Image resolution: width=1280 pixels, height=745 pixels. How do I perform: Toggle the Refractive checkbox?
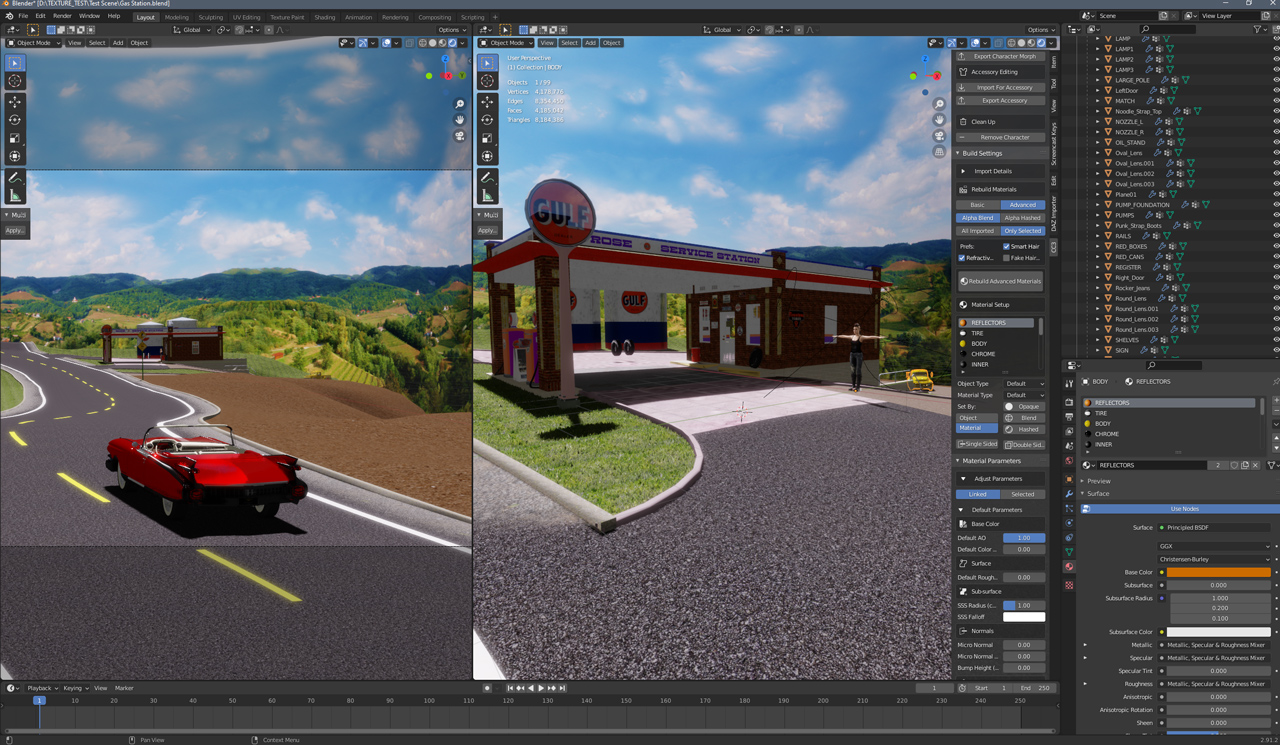click(962, 258)
